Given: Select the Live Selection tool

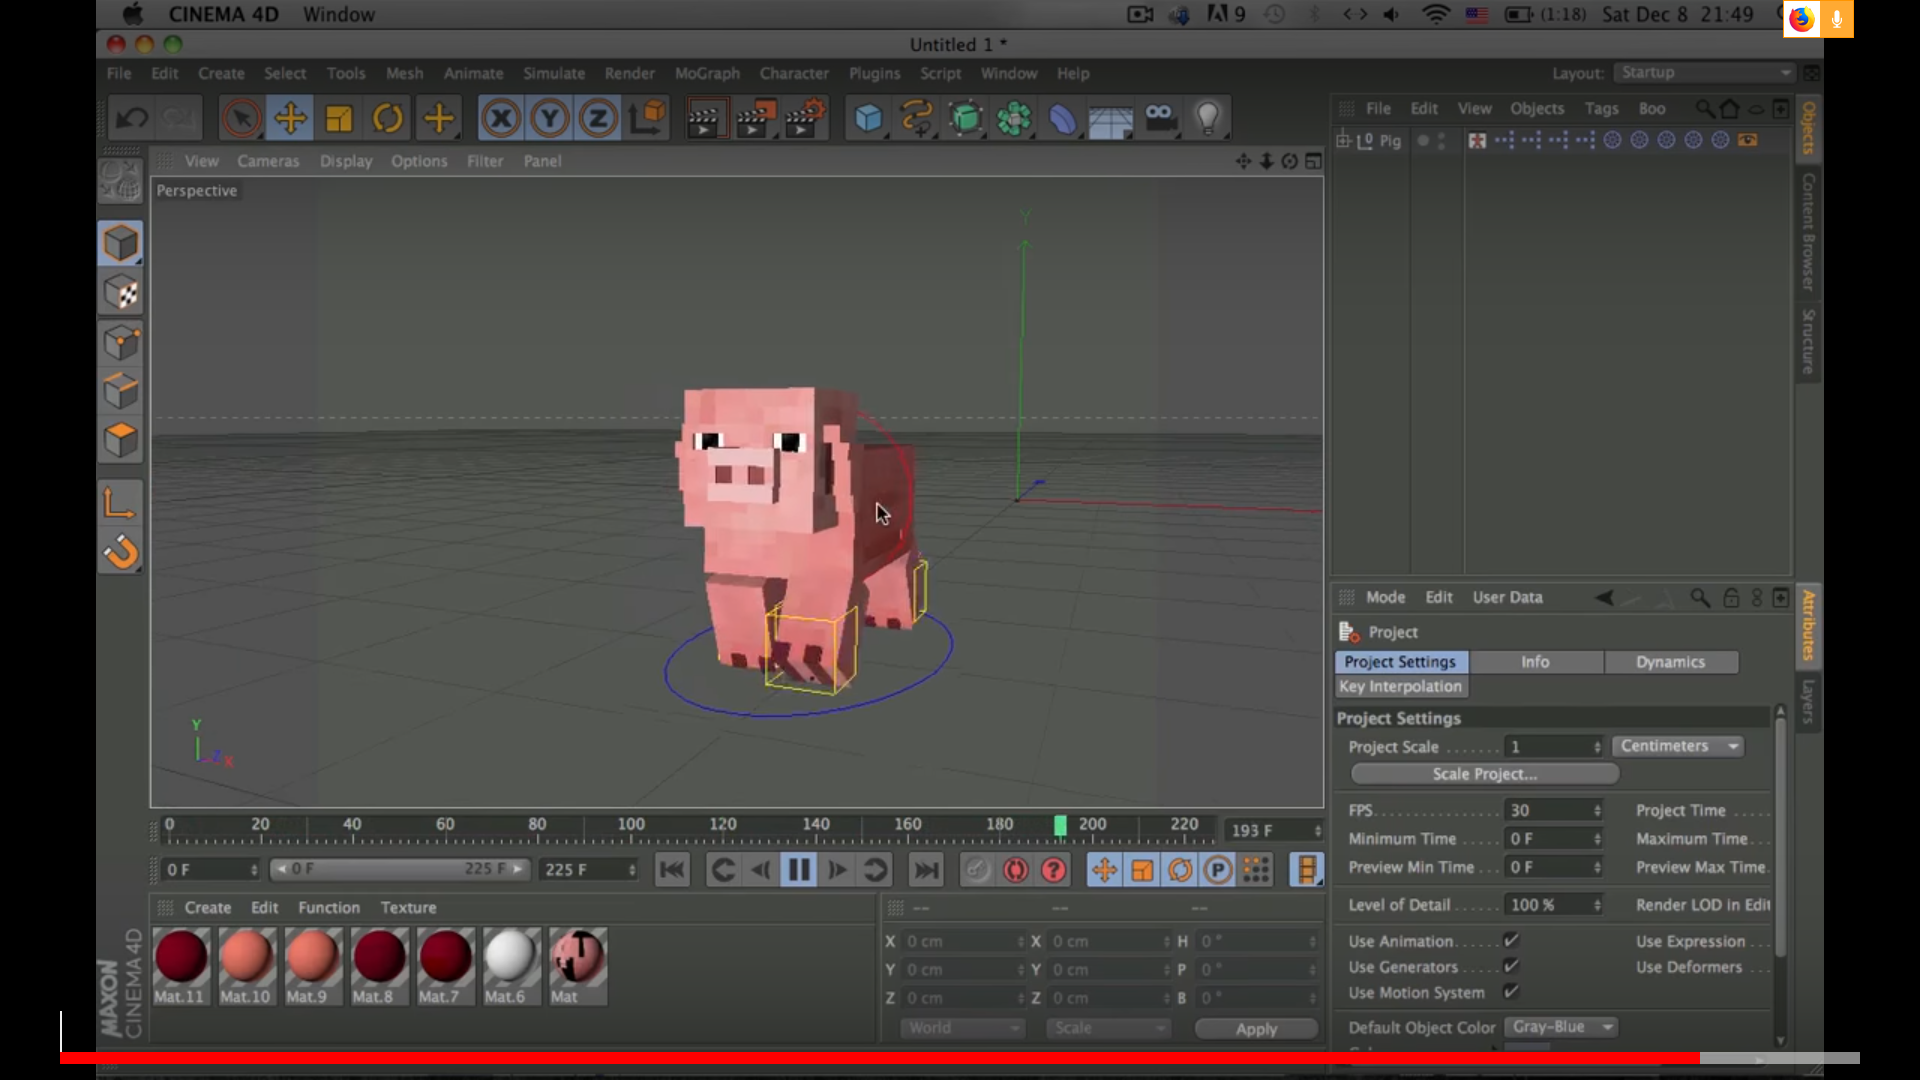Looking at the screenshot, I should [241, 118].
